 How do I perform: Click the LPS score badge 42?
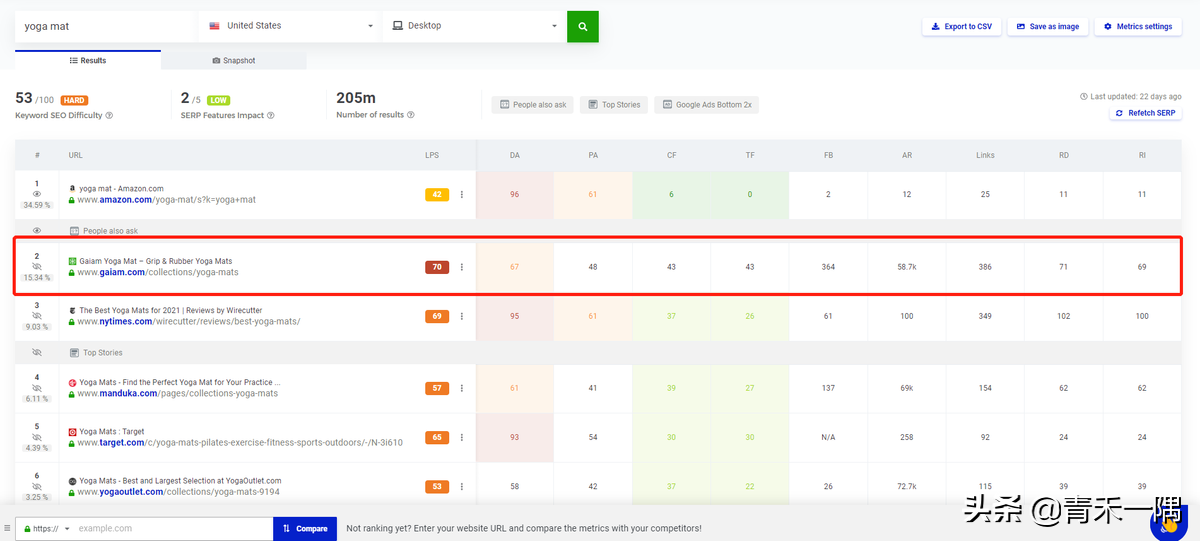[437, 195]
